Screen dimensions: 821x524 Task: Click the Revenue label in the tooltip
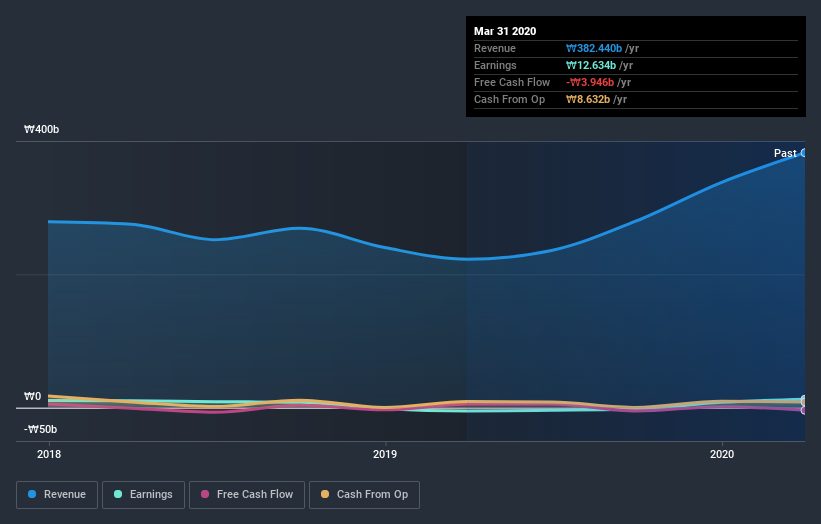(495, 48)
